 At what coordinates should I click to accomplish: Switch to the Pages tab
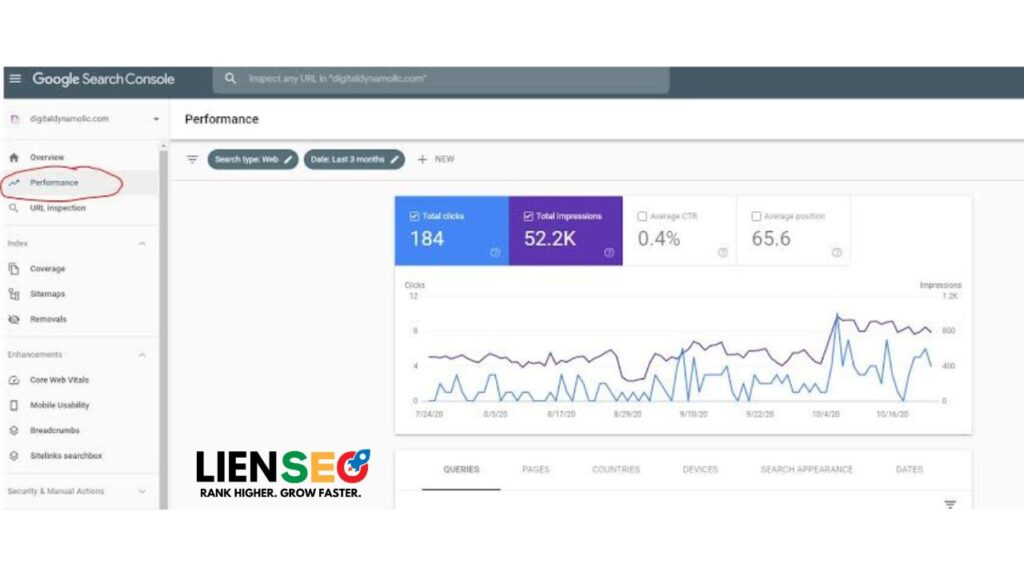pos(536,470)
